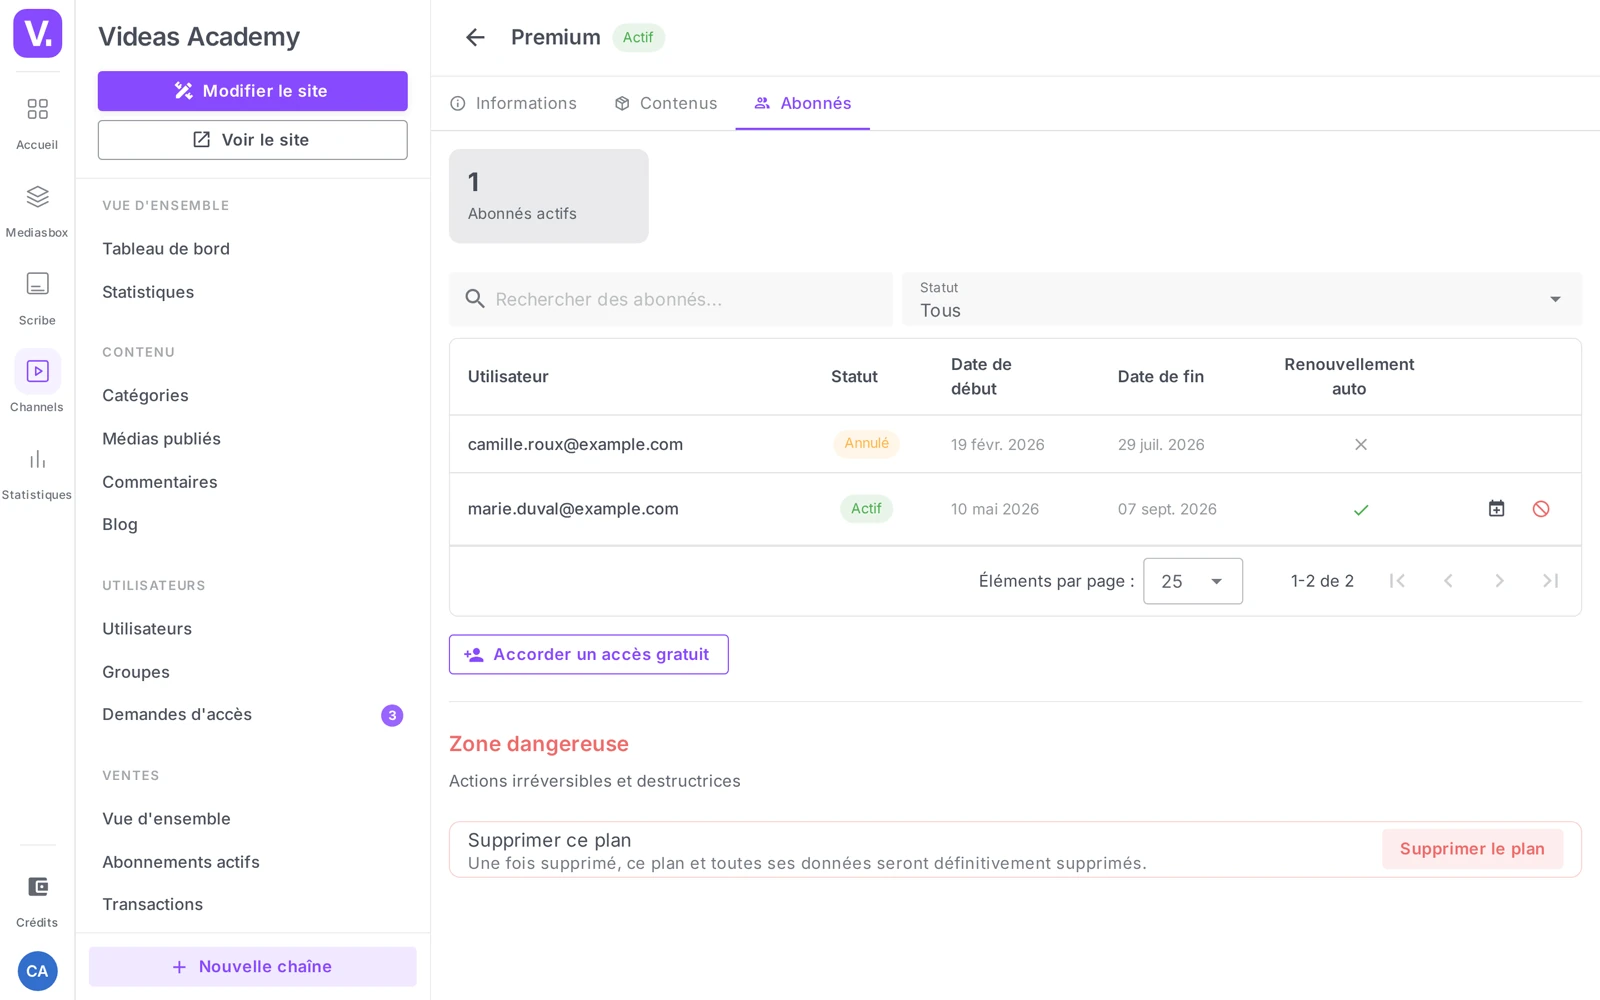This screenshot has width=1600, height=1000.
Task: Go to previous page of subscribers
Action: pyautogui.click(x=1448, y=581)
